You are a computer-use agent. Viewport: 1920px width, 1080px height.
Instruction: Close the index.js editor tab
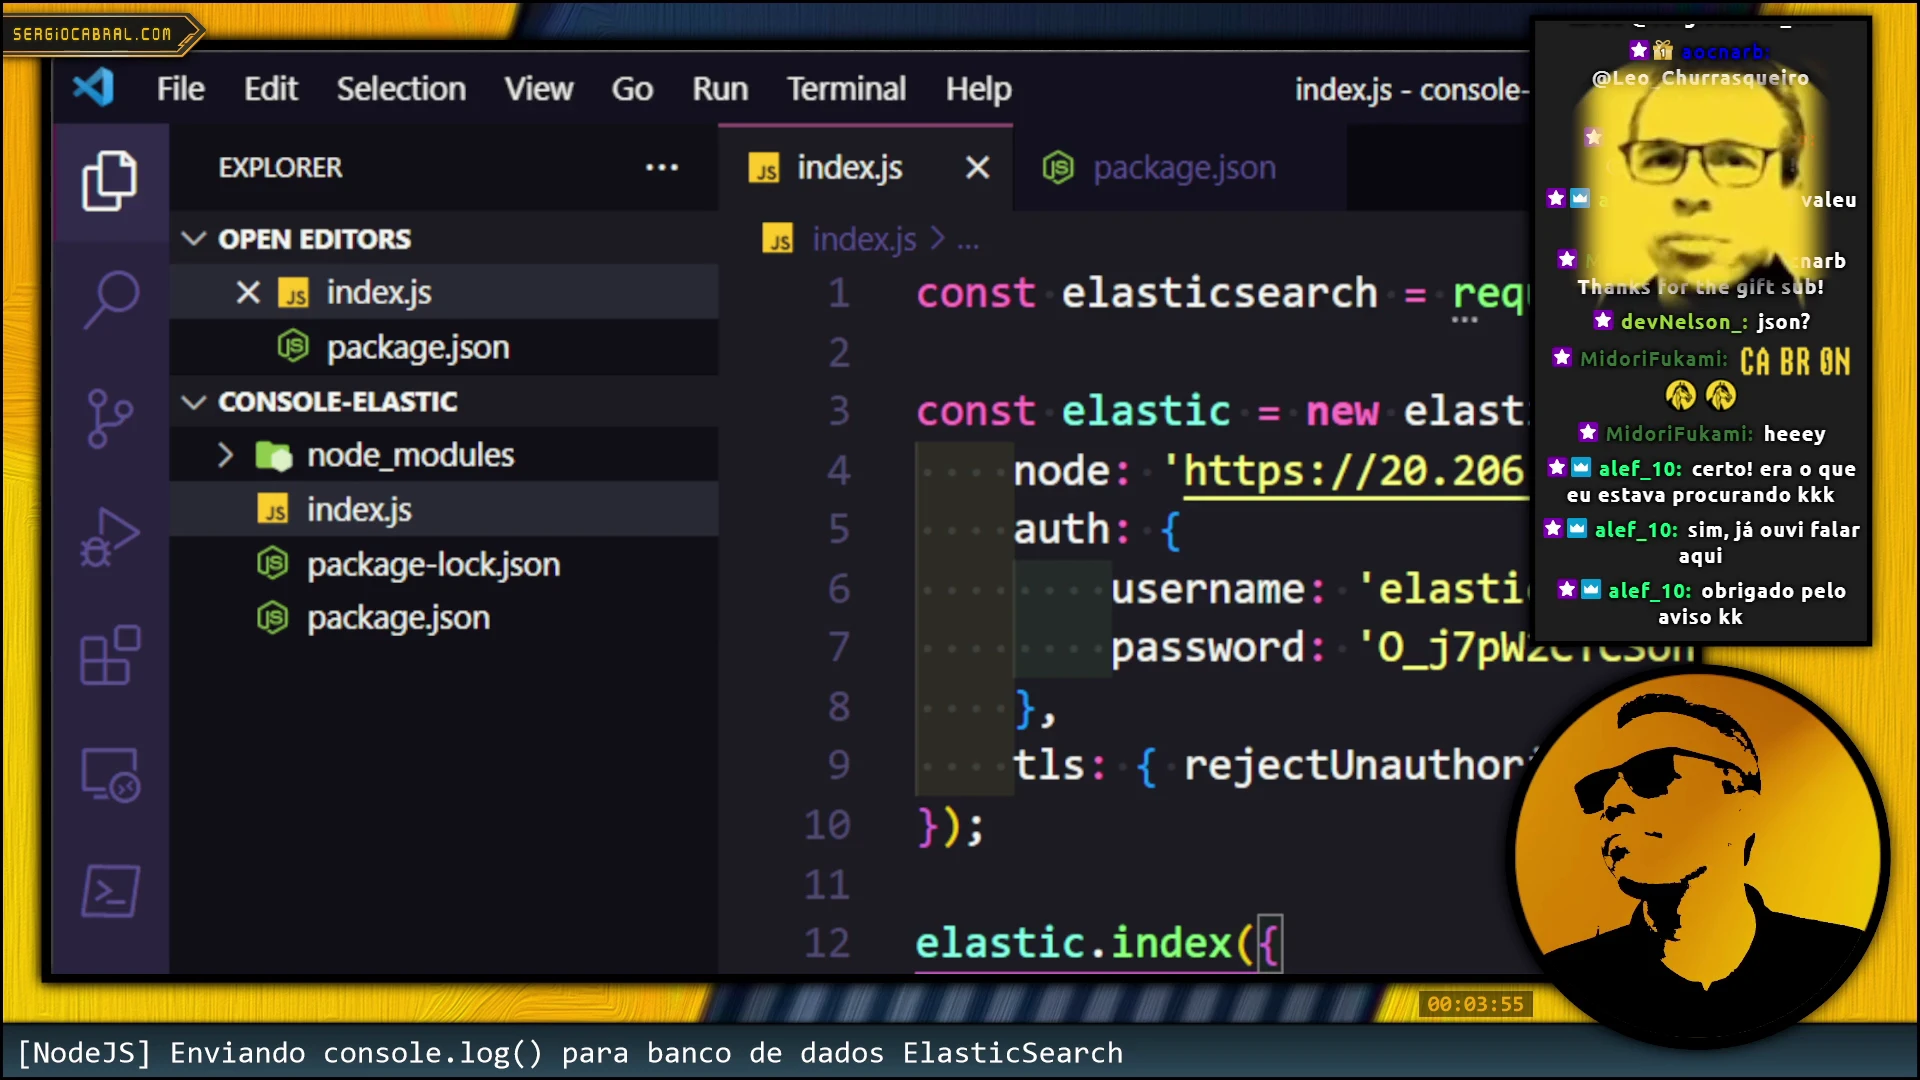pyautogui.click(x=977, y=168)
